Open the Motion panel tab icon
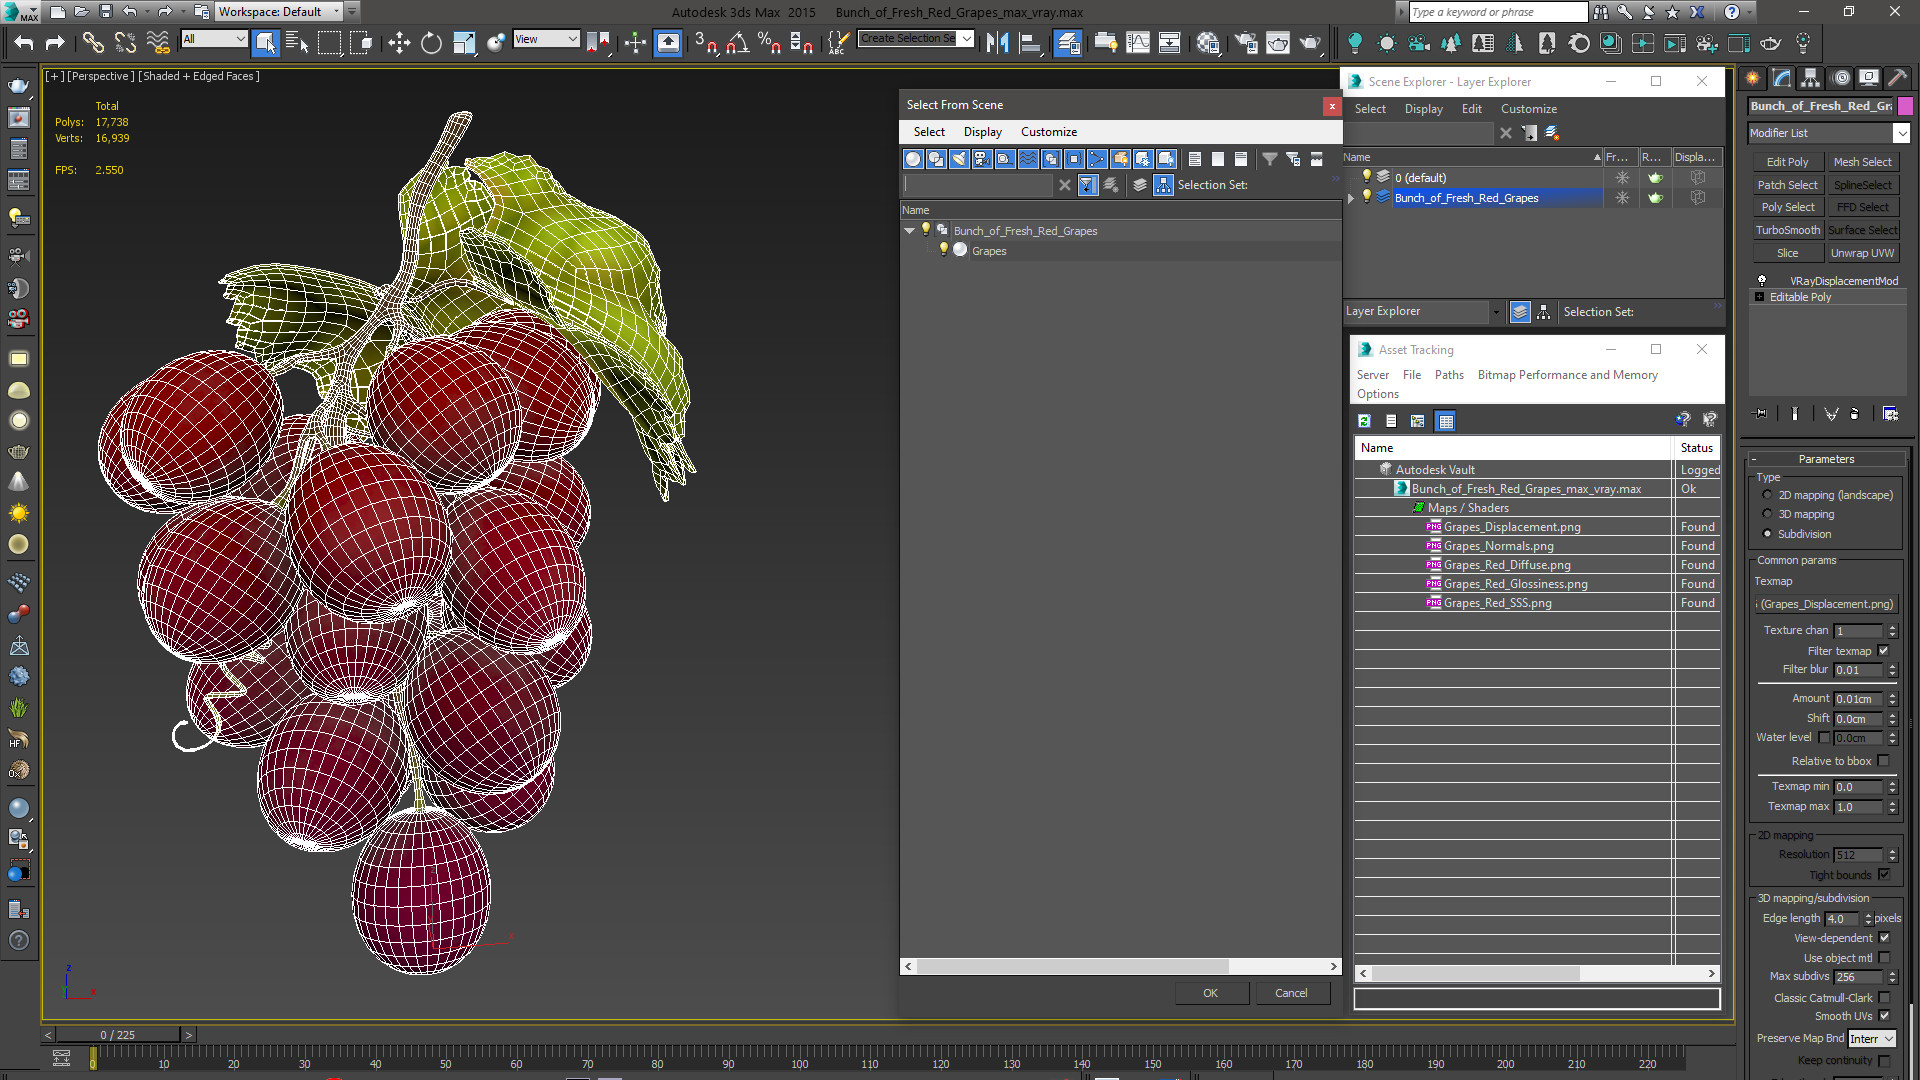The height and width of the screenshot is (1080, 1920). coord(1841,78)
